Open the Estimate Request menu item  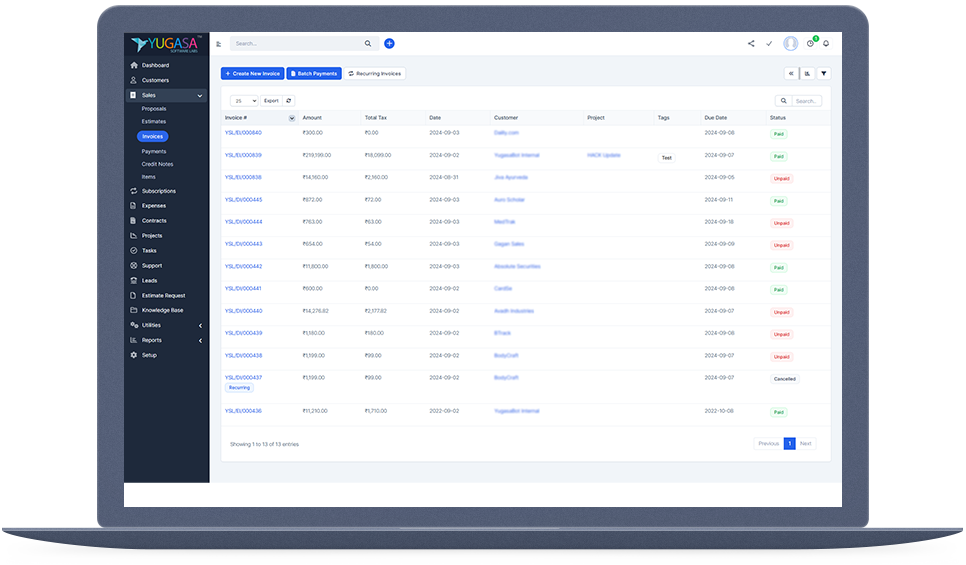click(x=164, y=296)
